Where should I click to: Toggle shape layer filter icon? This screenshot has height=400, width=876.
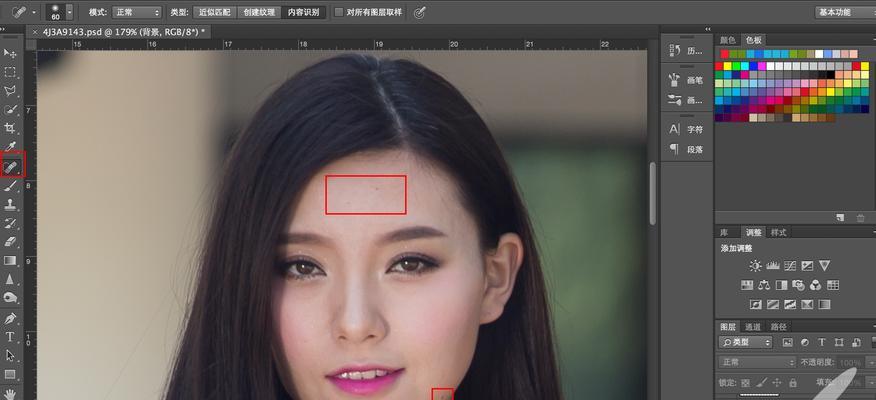click(839, 342)
